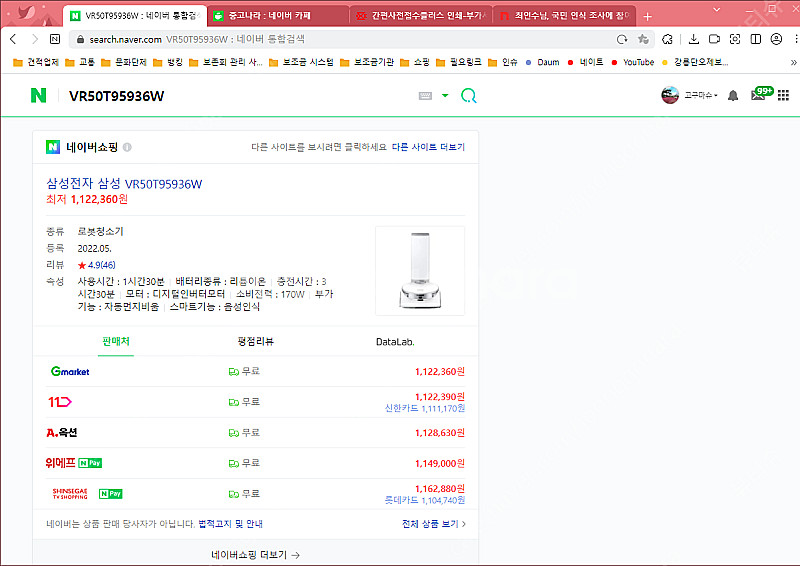The height and width of the screenshot is (566, 800).
Task: Open the mail icon with 99+ badge
Action: click(761, 94)
